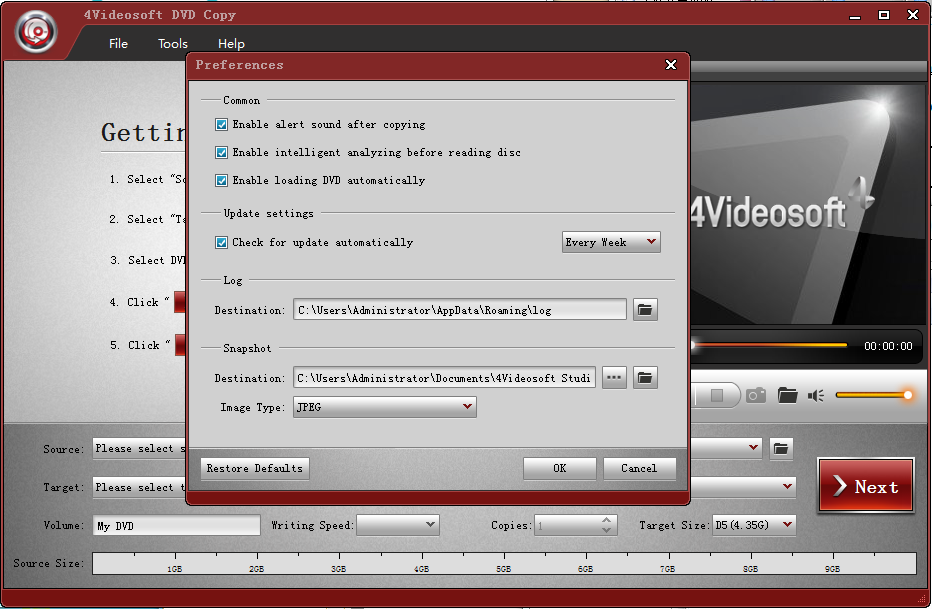Open the Snapshot destination folder icon

click(645, 378)
